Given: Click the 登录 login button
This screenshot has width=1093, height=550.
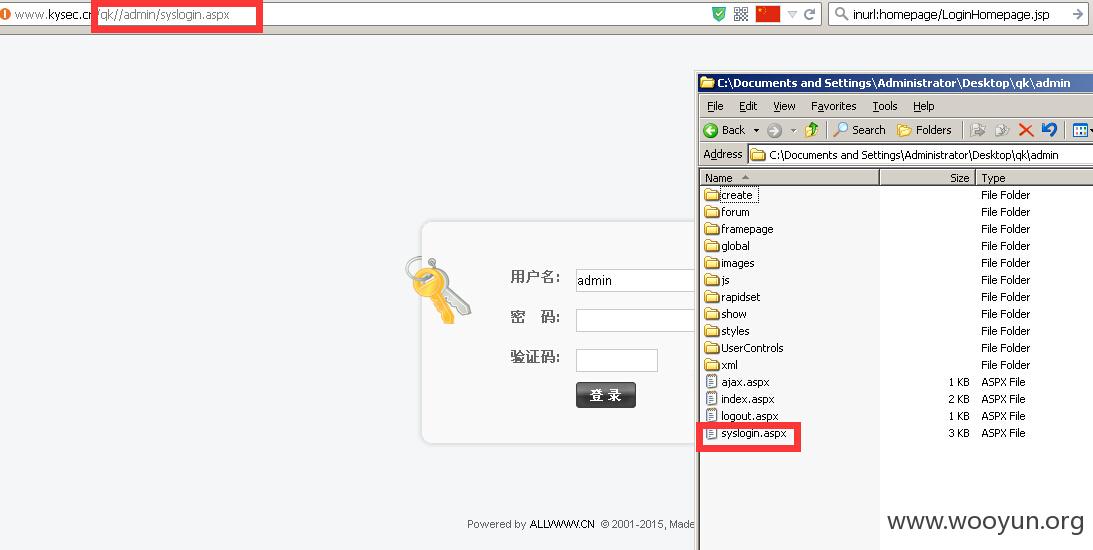Looking at the screenshot, I should pyautogui.click(x=606, y=395).
